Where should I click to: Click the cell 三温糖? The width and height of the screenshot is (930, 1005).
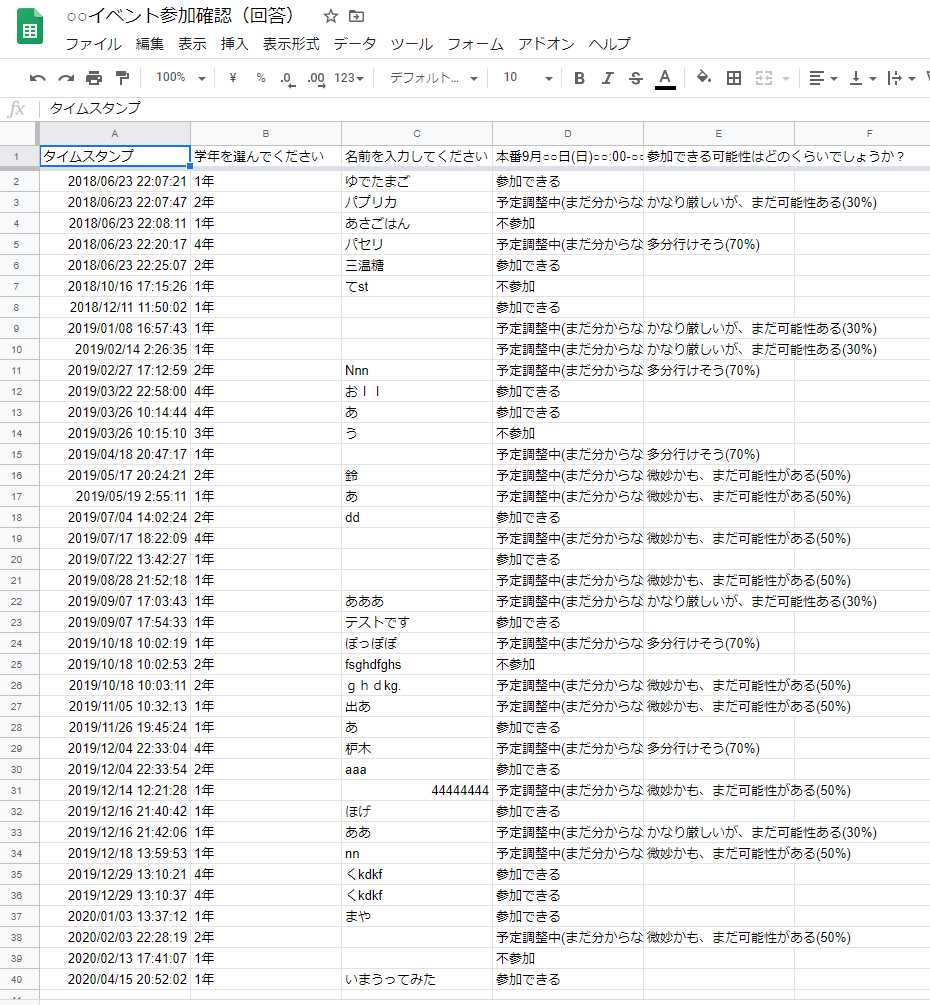click(417, 265)
